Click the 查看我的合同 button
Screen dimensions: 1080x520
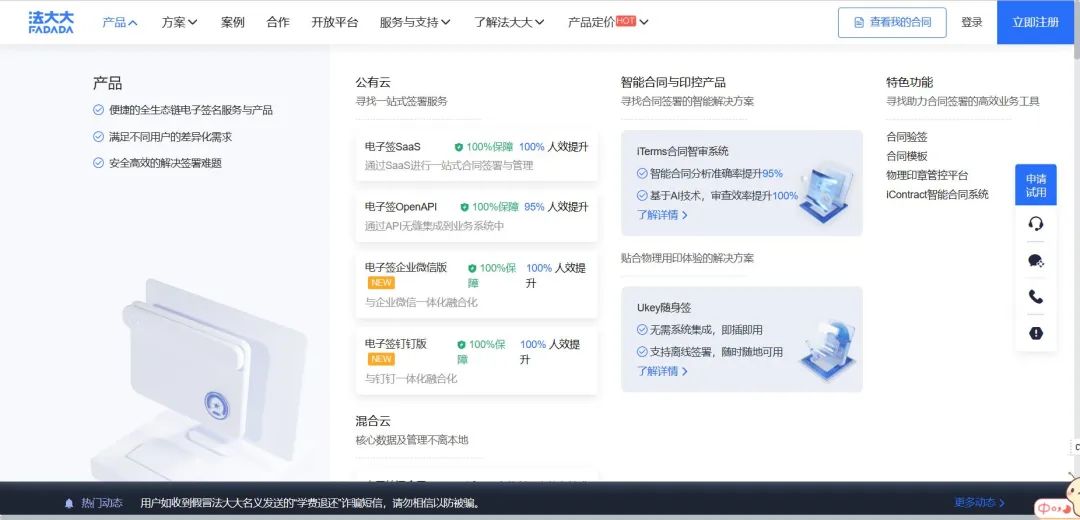point(892,22)
